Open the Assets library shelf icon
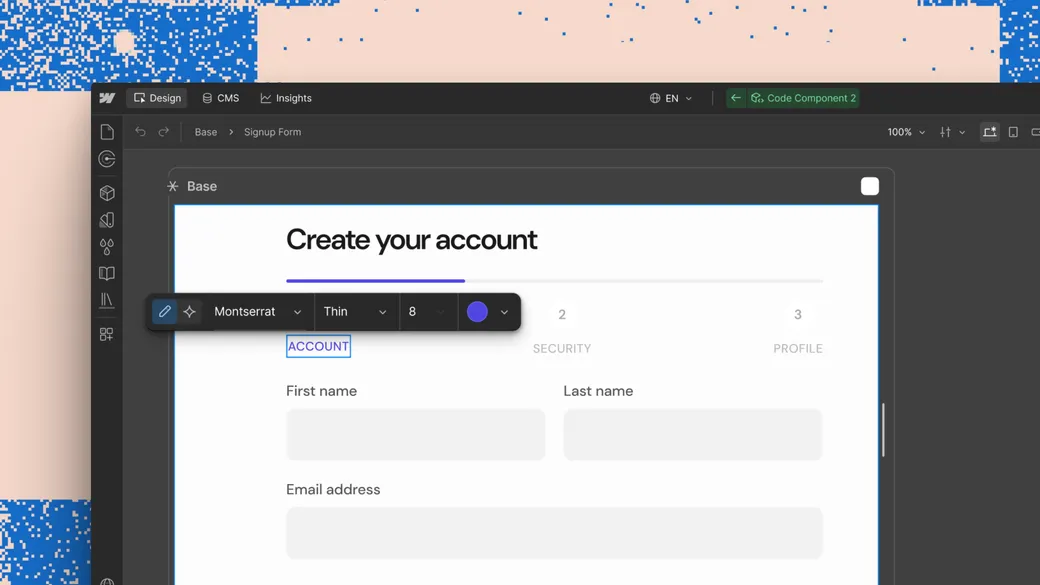 tap(107, 300)
